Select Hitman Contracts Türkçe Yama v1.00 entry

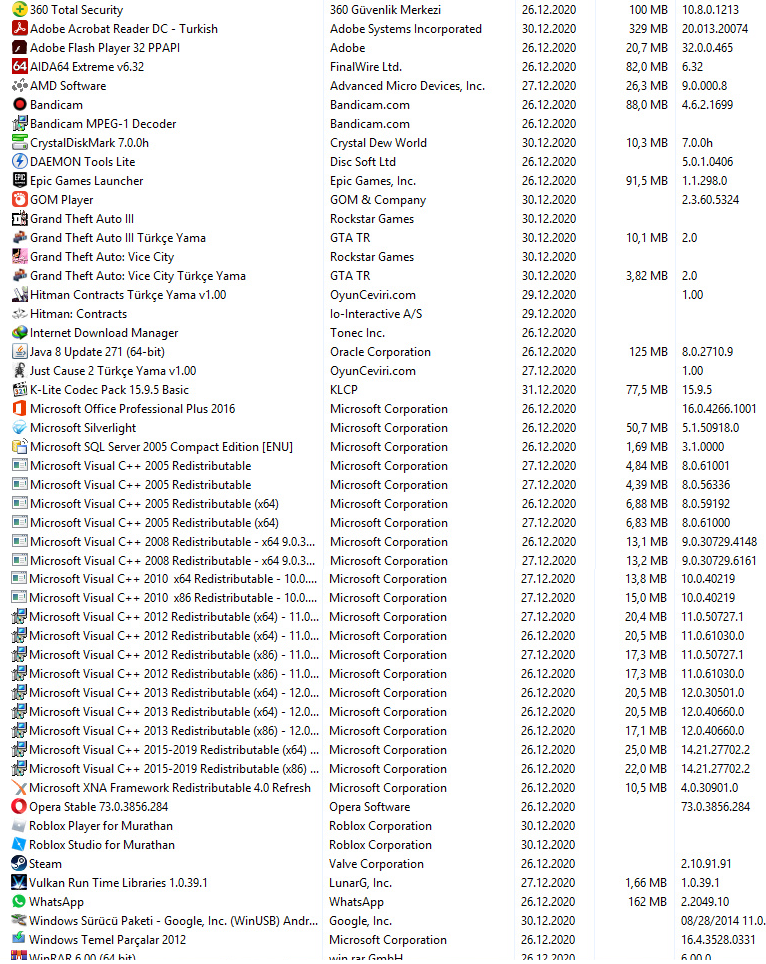128,295
